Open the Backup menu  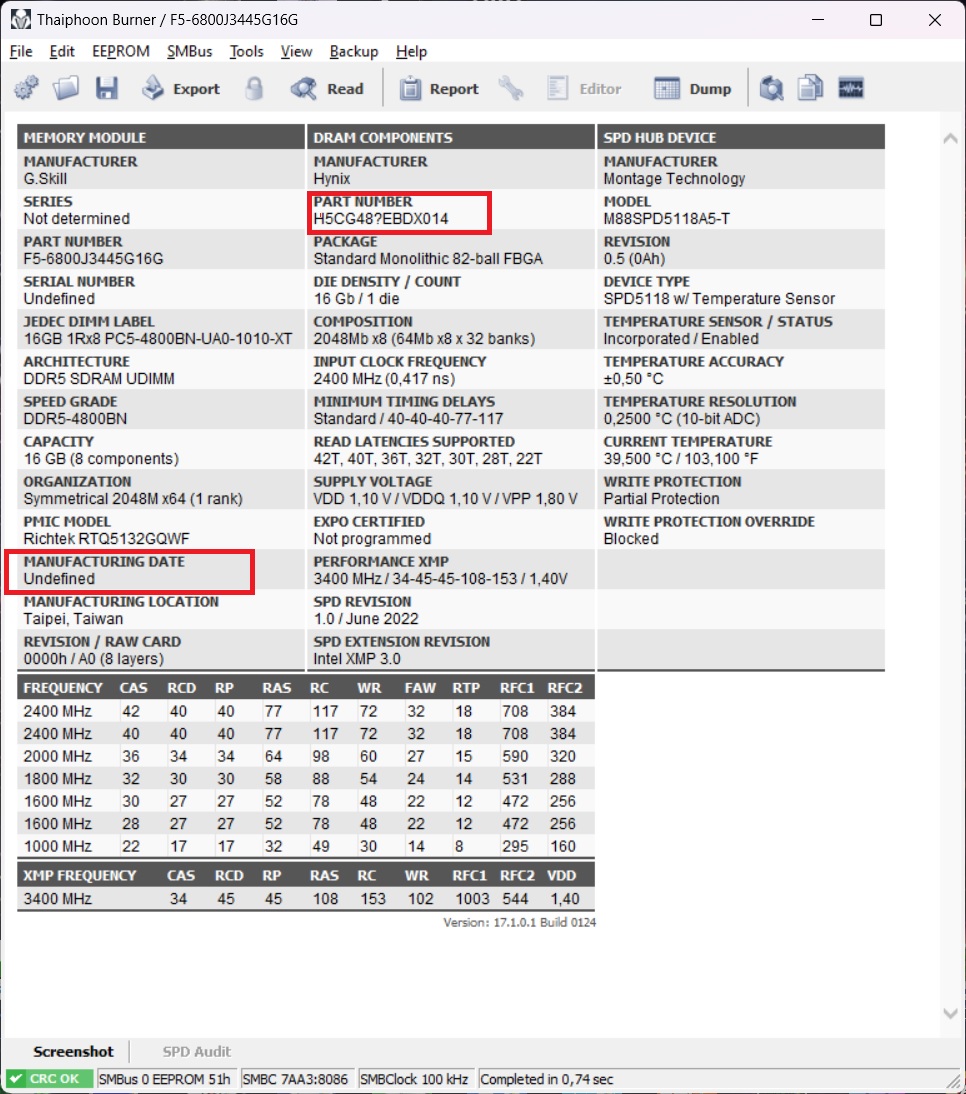pos(354,52)
